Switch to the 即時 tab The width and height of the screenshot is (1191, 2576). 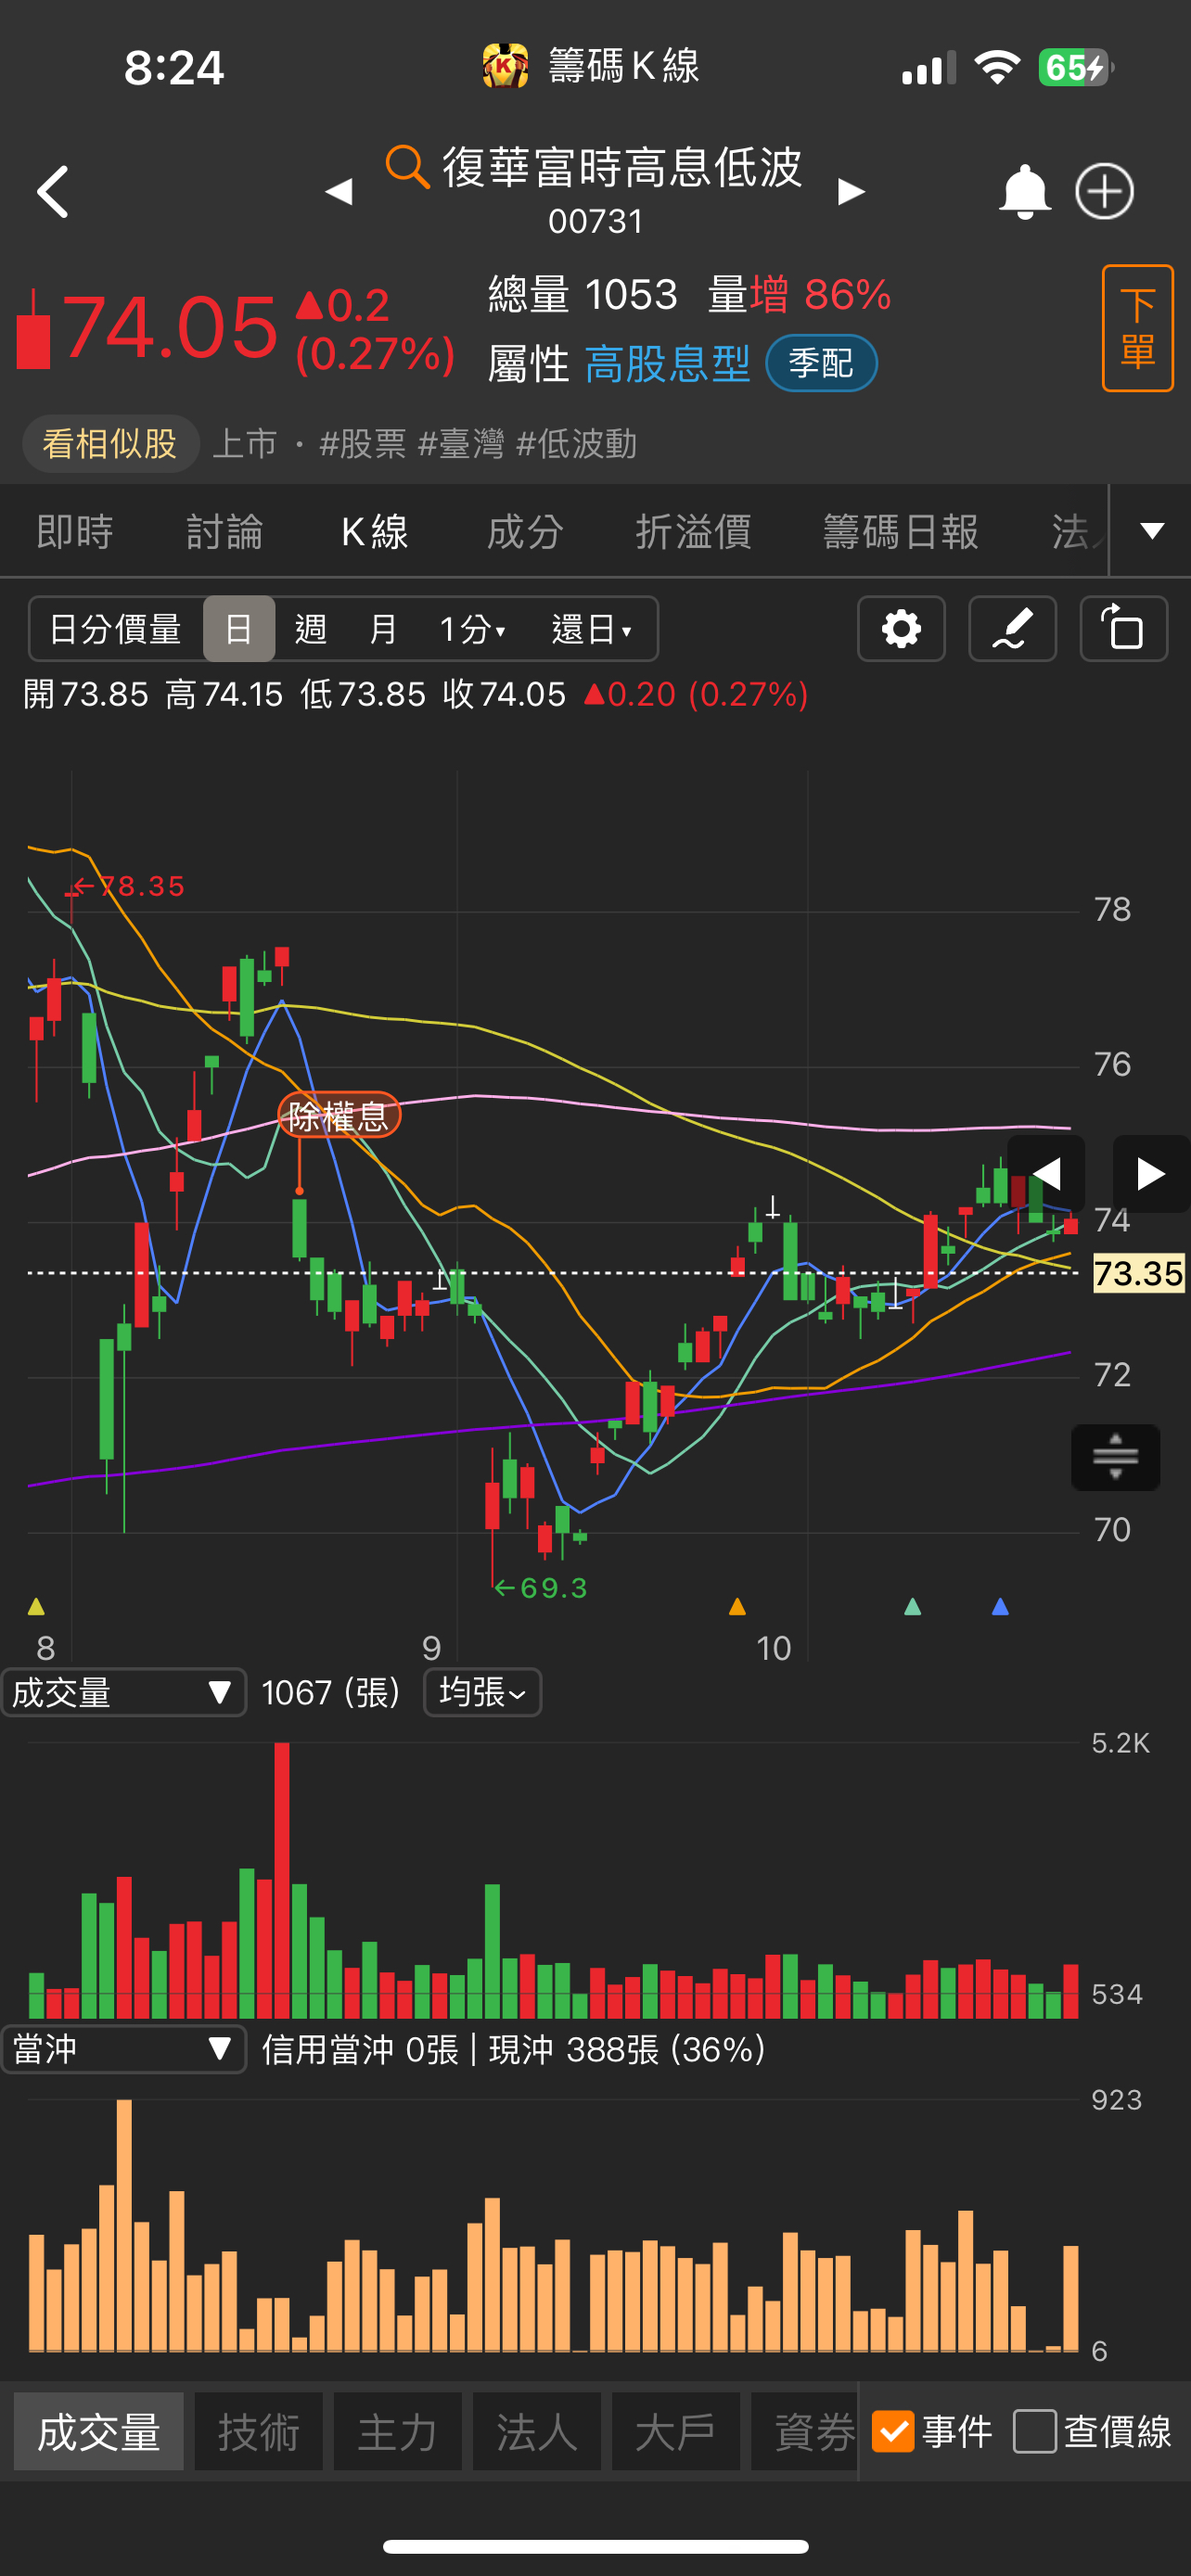click(x=75, y=531)
